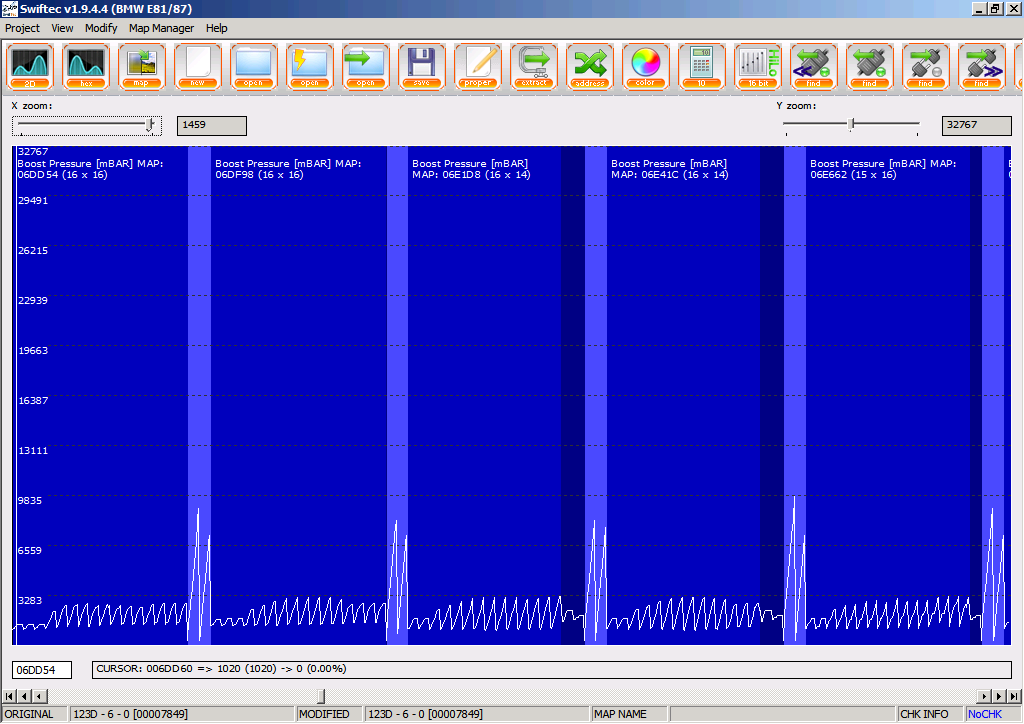Click the find icon with double right arrows
Viewport: 1024px width, 724px height.
982,67
